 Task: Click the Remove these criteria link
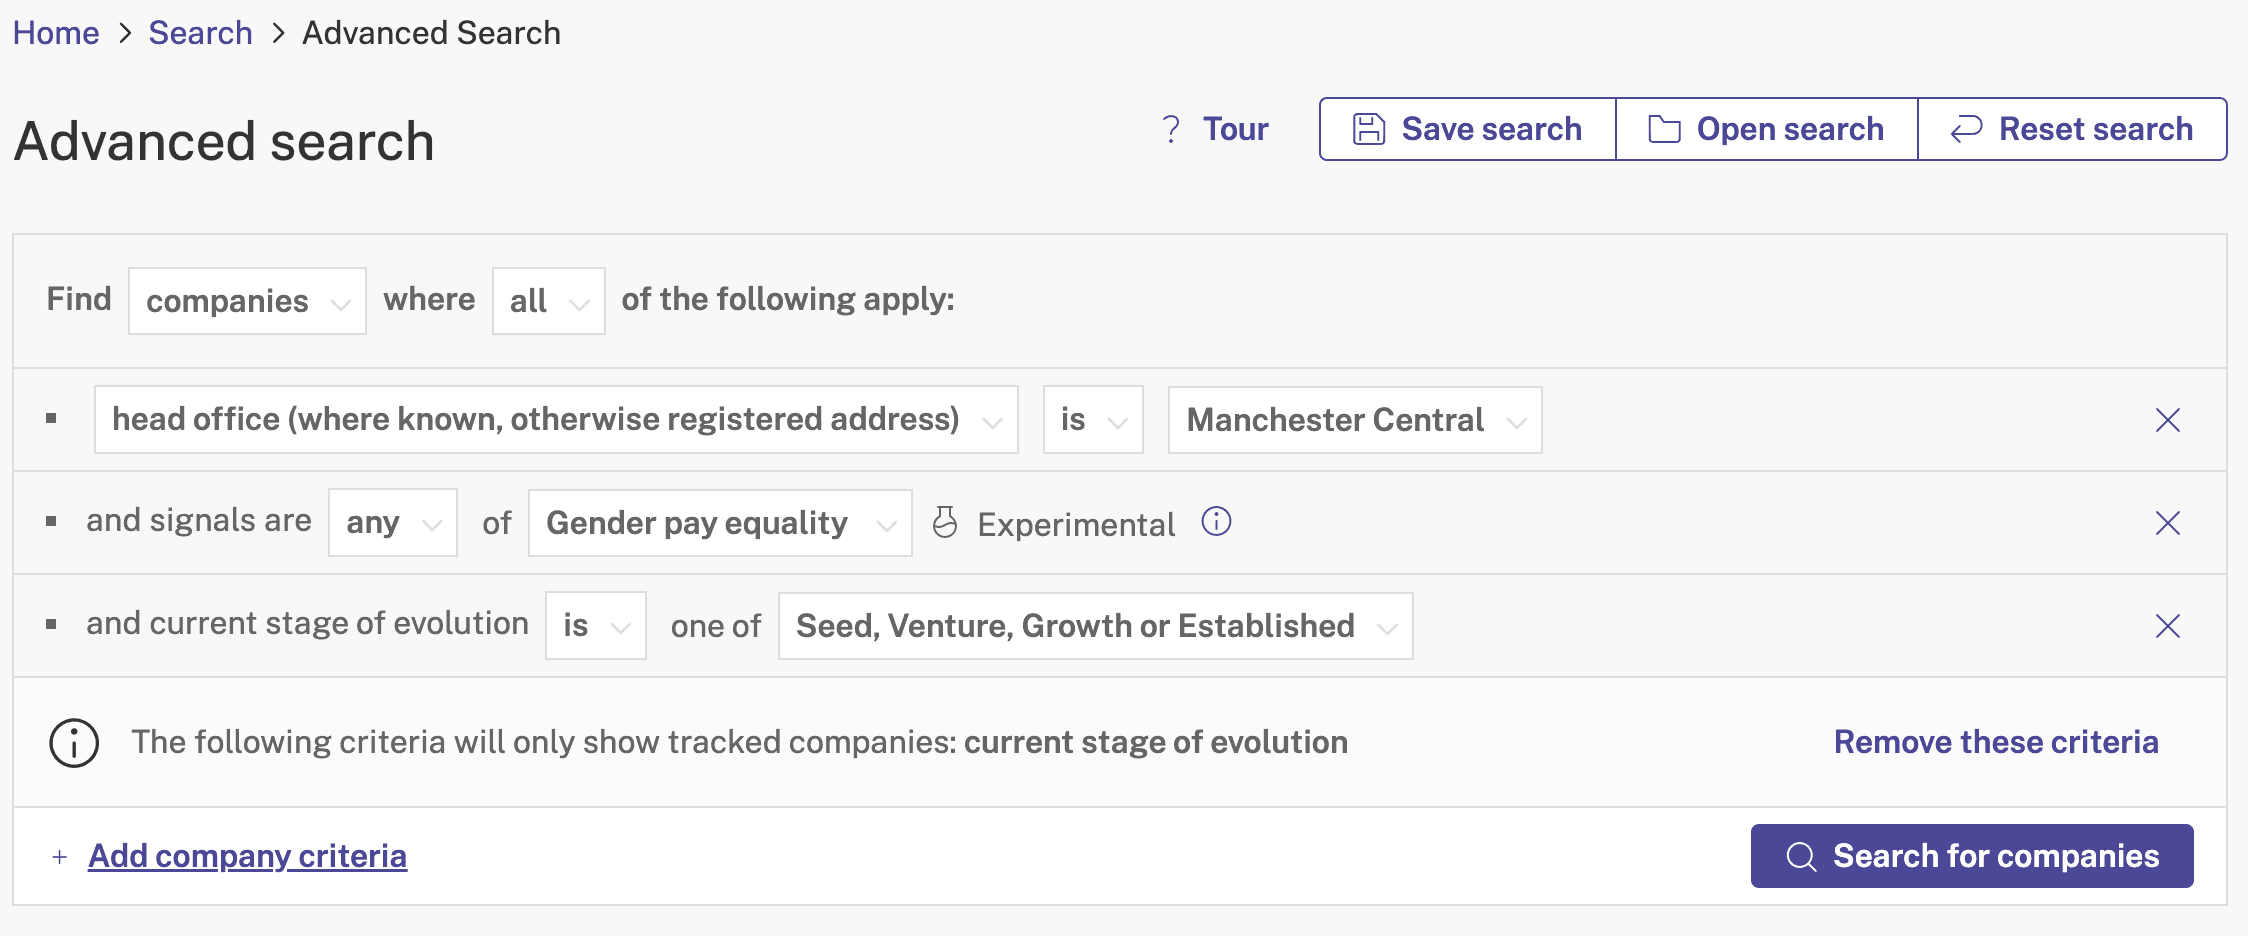pos(1996,742)
